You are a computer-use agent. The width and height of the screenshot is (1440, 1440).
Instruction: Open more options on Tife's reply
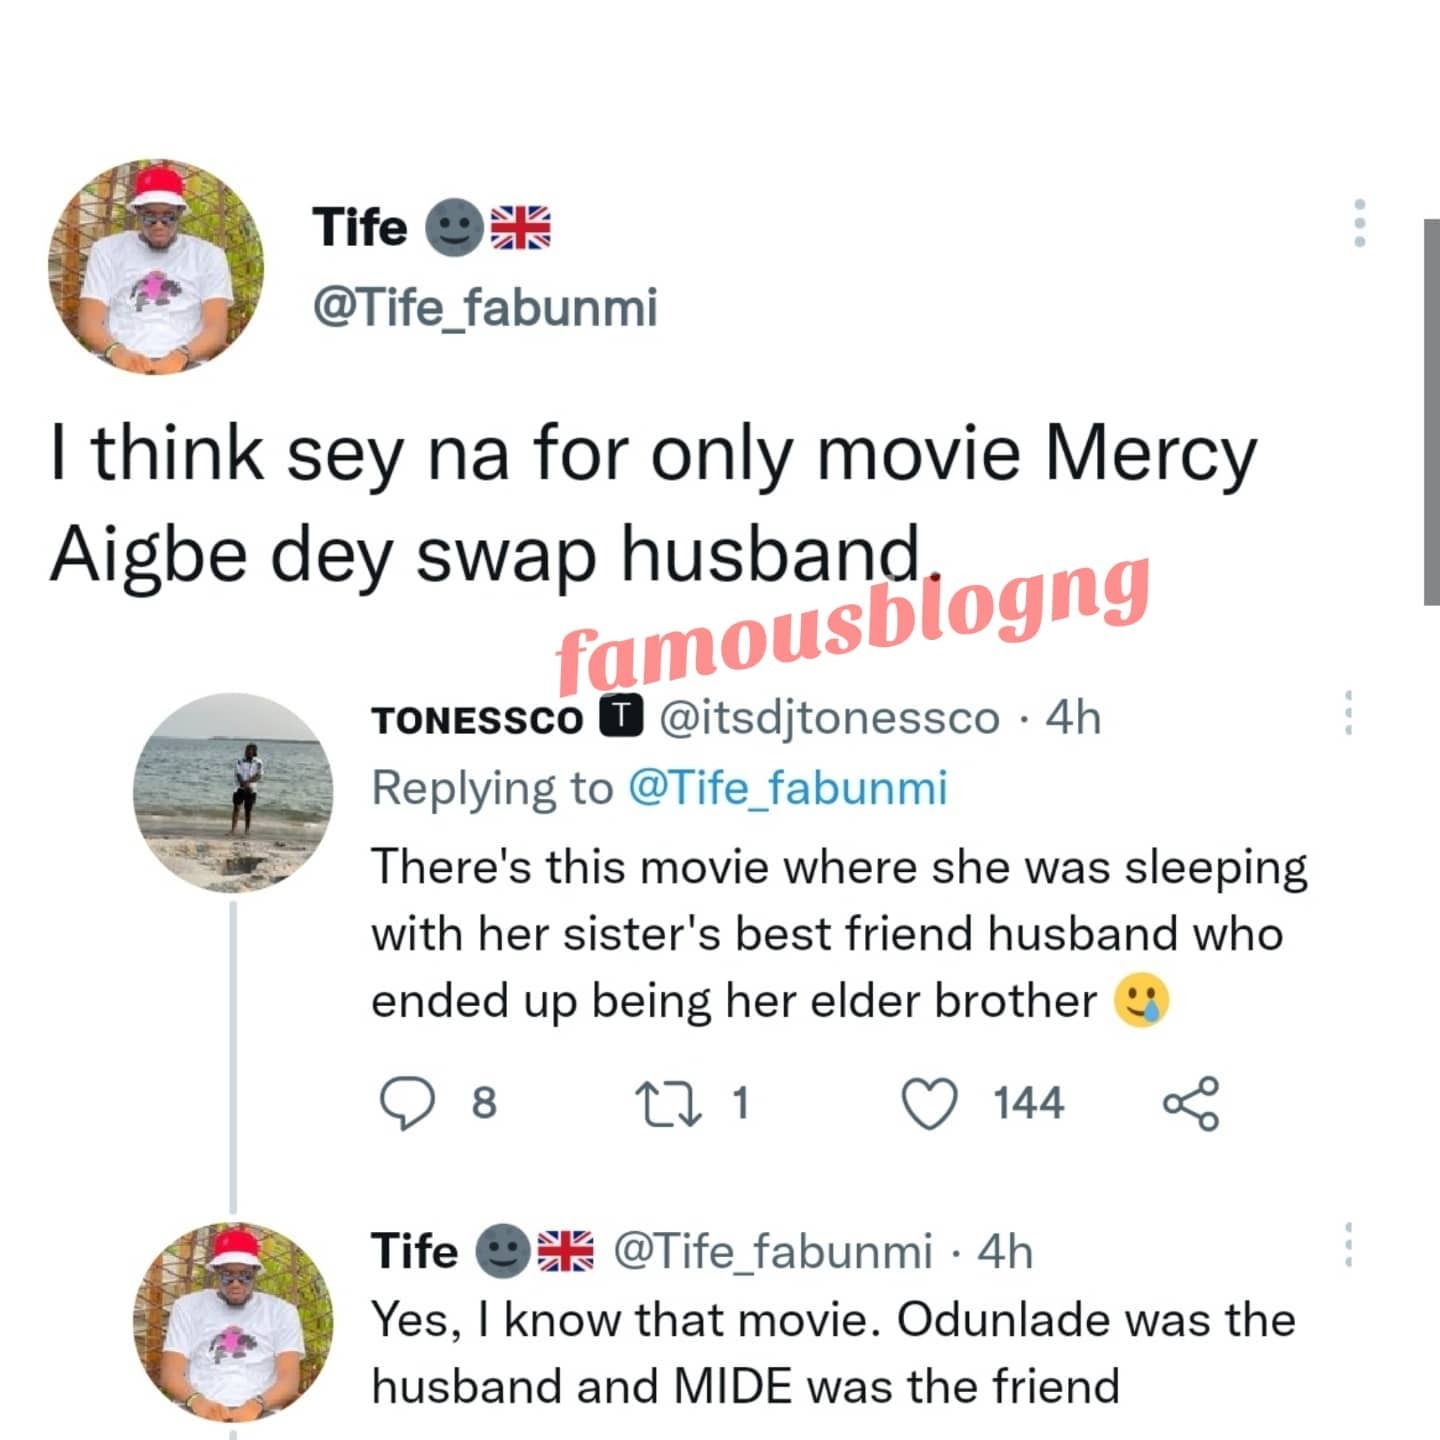click(x=1348, y=1247)
